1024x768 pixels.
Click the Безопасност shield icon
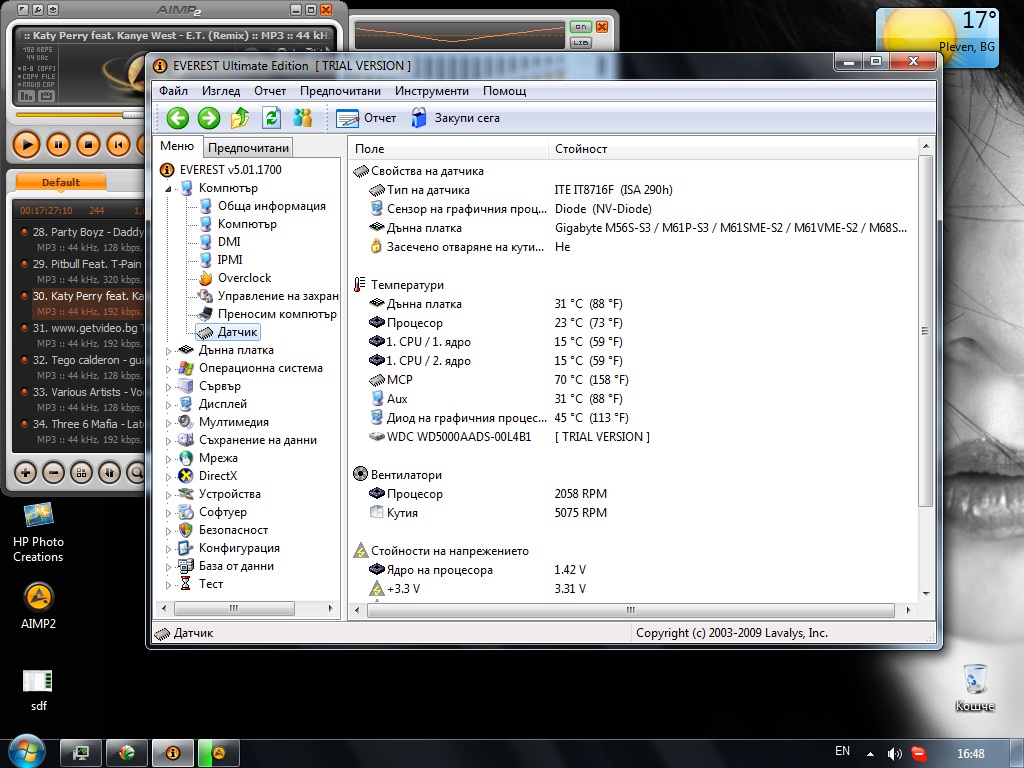click(186, 530)
